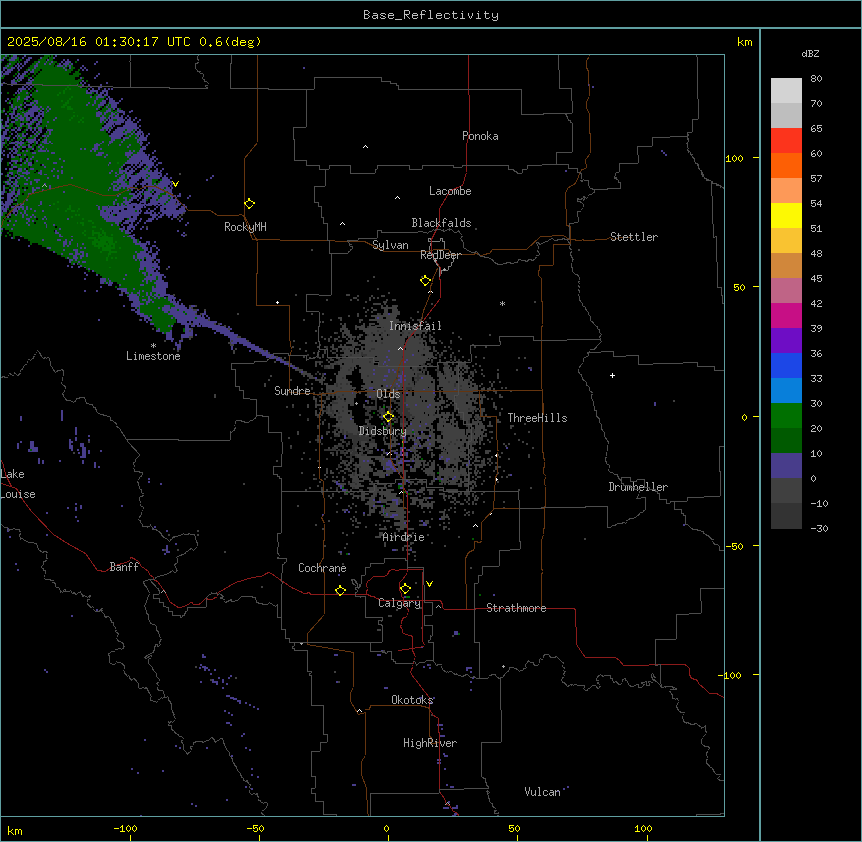Click the Sylvan label on the map
862x842 pixels.
(390, 245)
